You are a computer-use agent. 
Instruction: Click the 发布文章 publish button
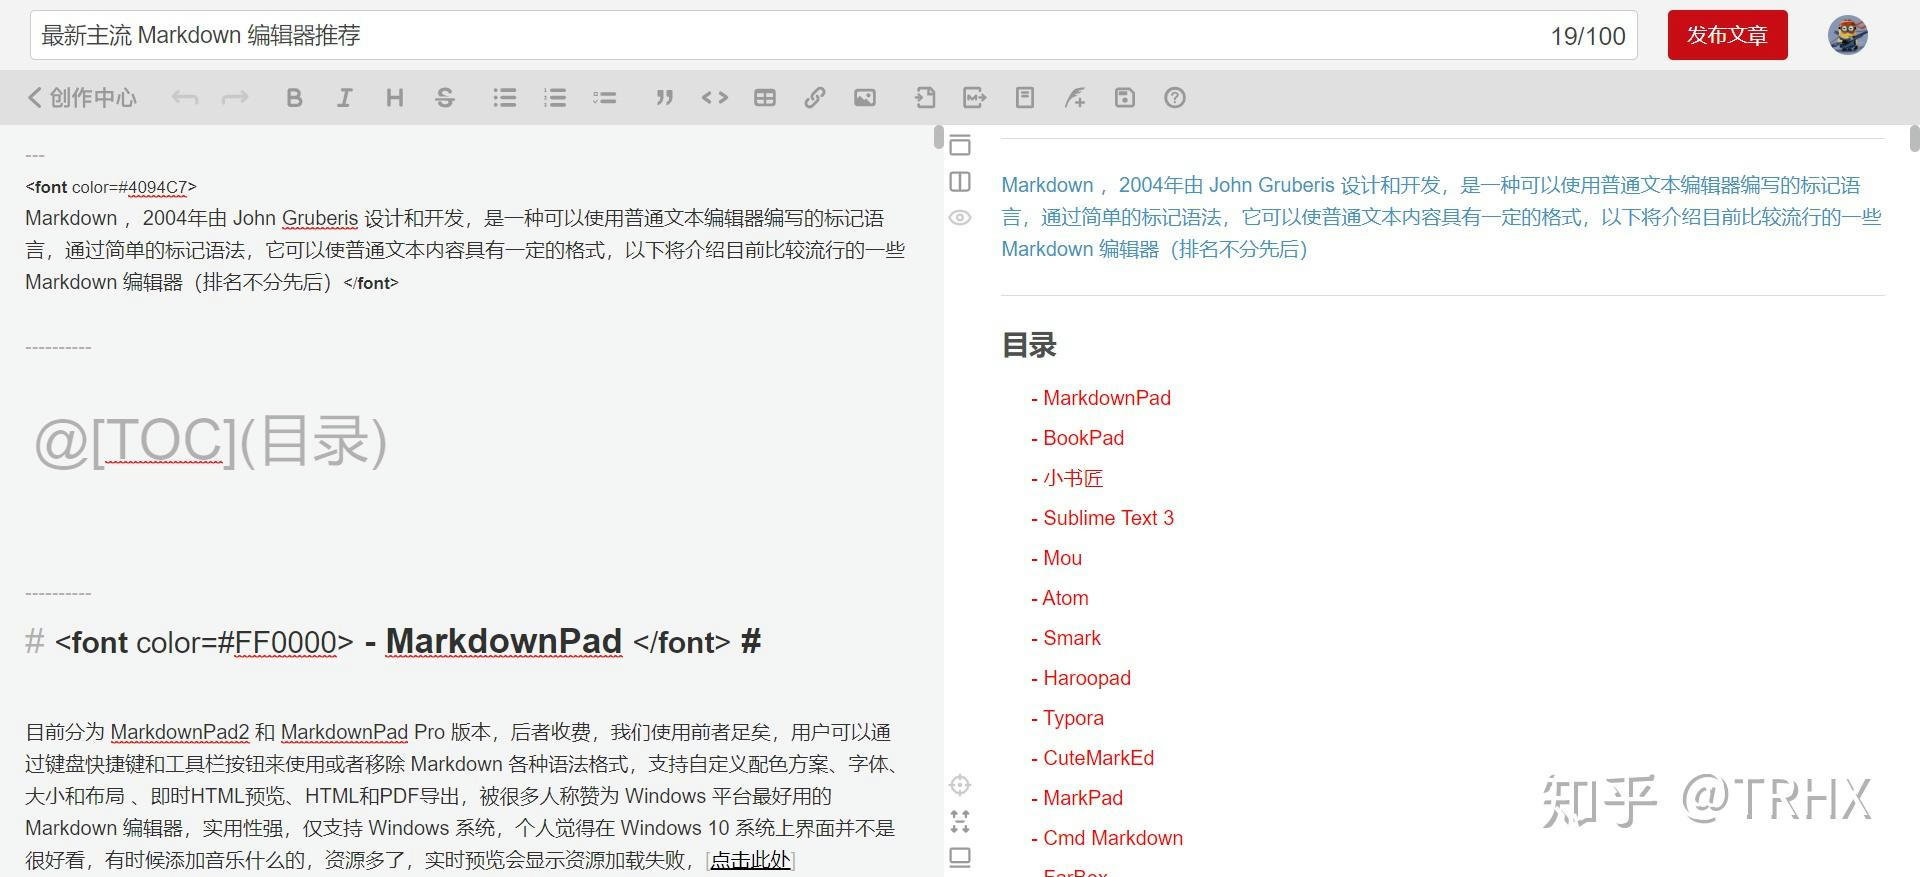[x=1727, y=36]
